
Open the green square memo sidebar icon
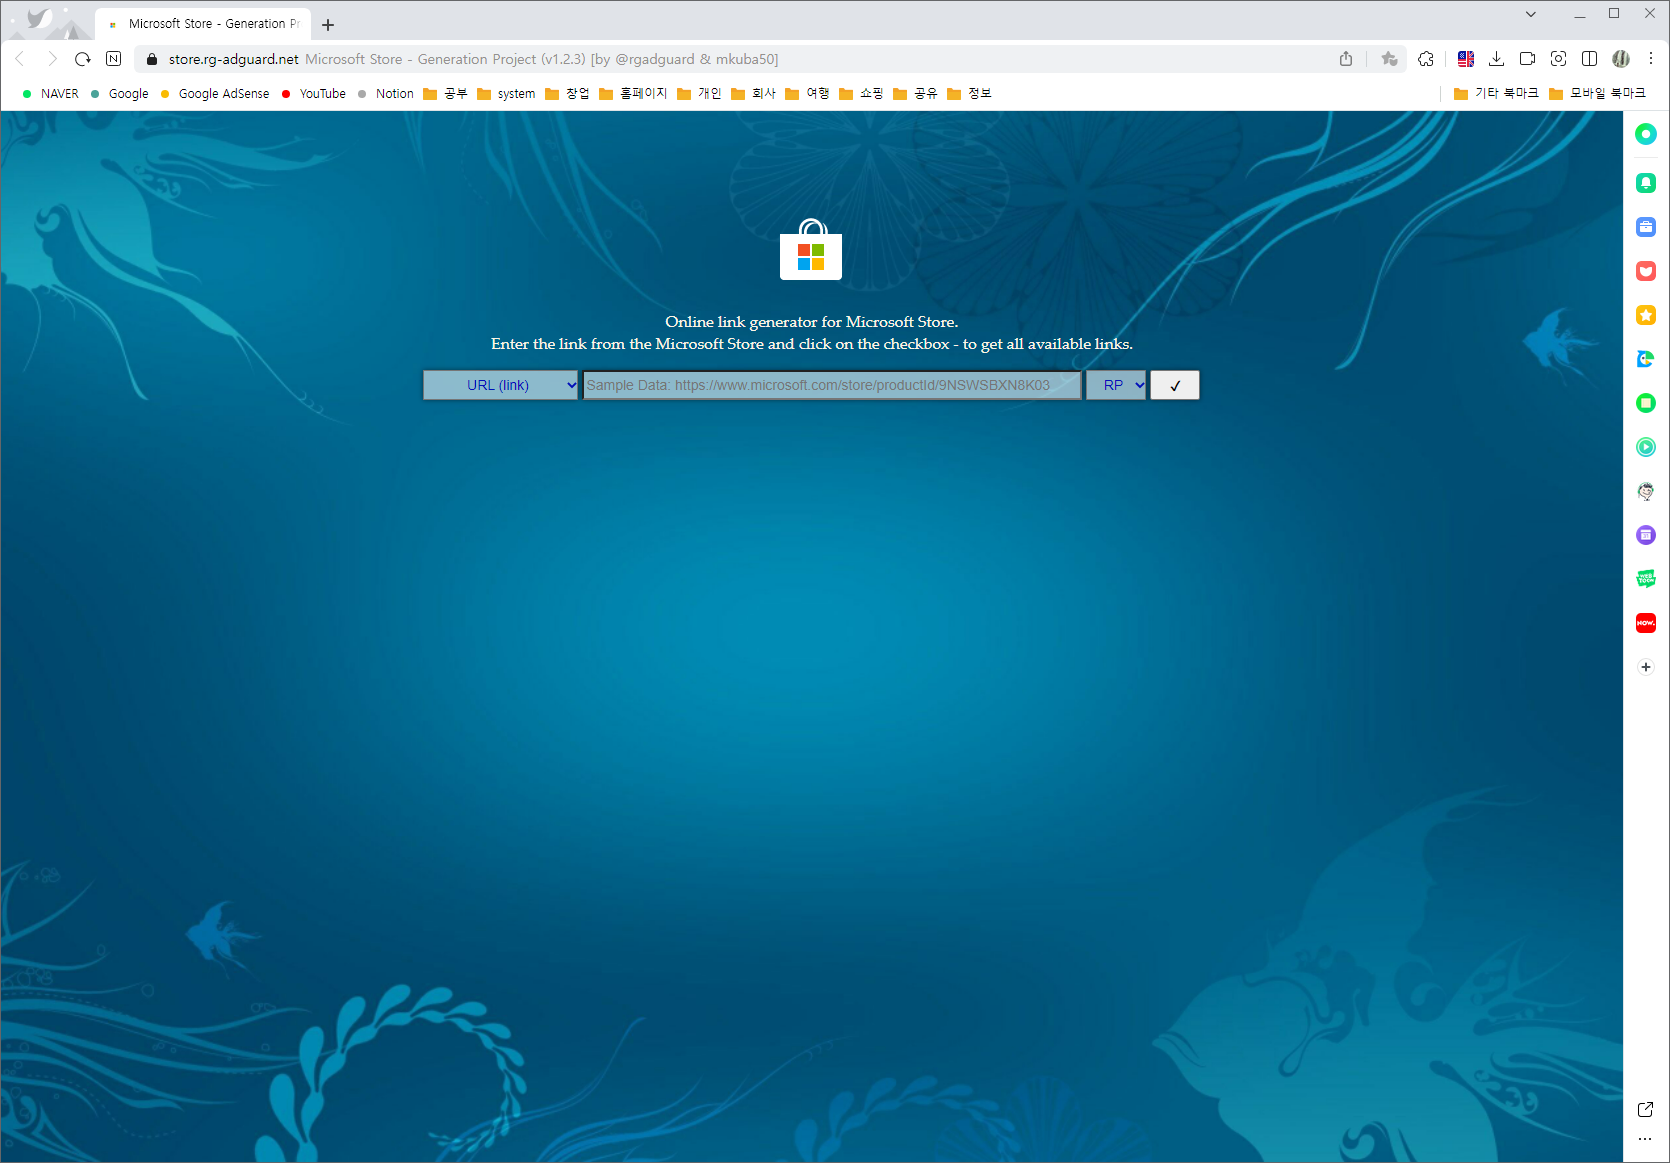click(1646, 403)
